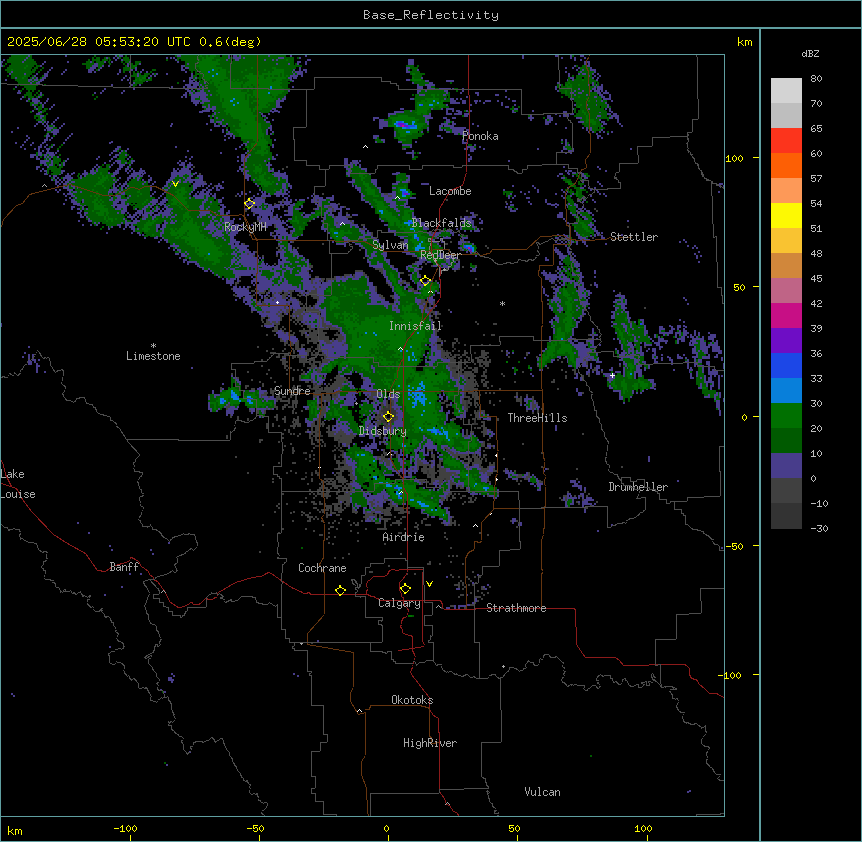
Task: Click the Stettler town label
Action: (x=633, y=237)
